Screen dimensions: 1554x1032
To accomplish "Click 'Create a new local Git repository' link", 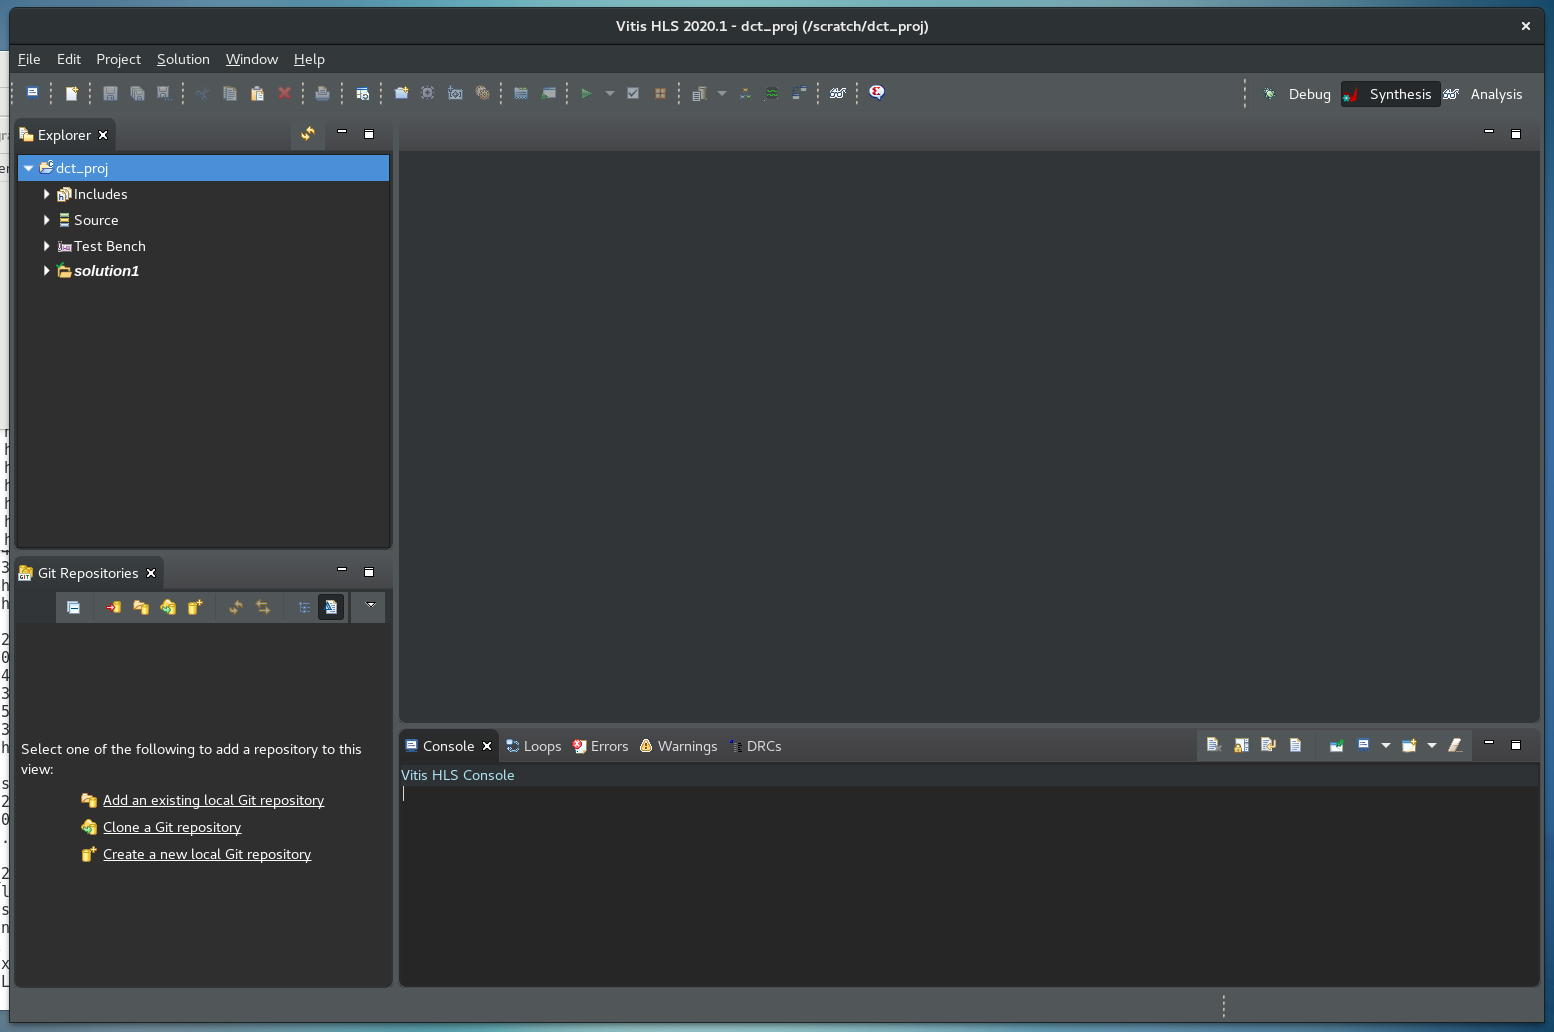I will (207, 854).
